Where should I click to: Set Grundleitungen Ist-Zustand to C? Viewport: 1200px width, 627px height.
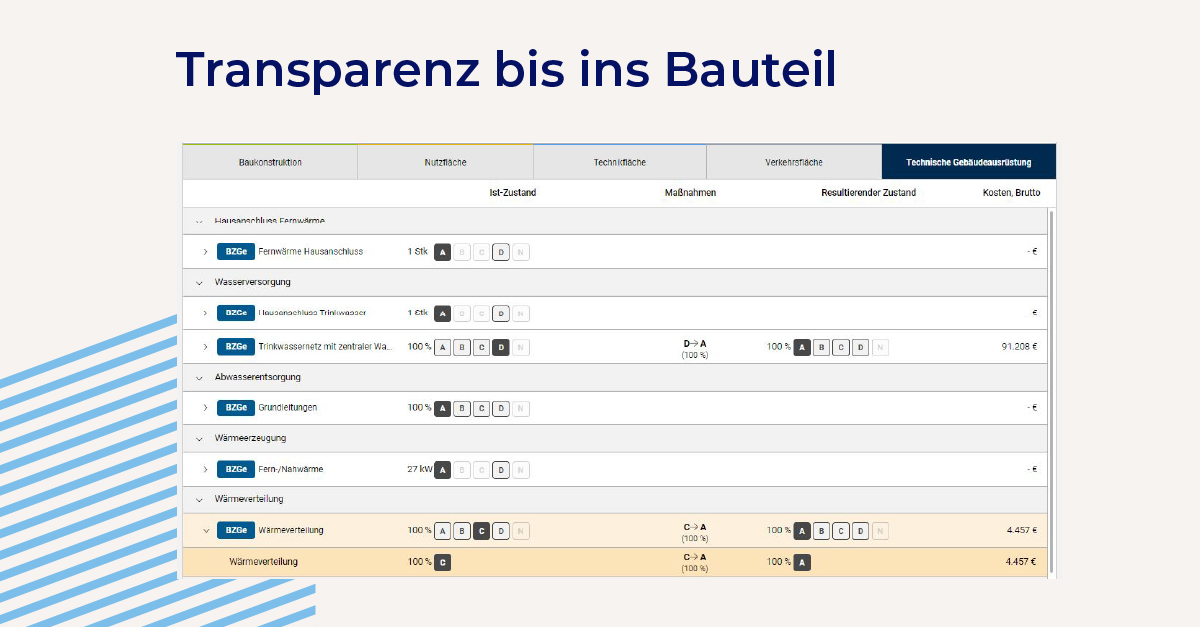pos(481,408)
